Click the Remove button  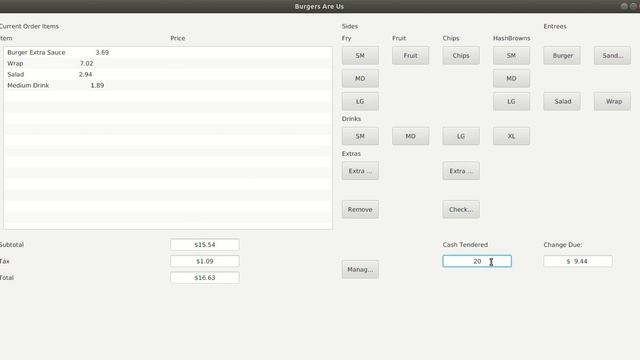point(360,209)
